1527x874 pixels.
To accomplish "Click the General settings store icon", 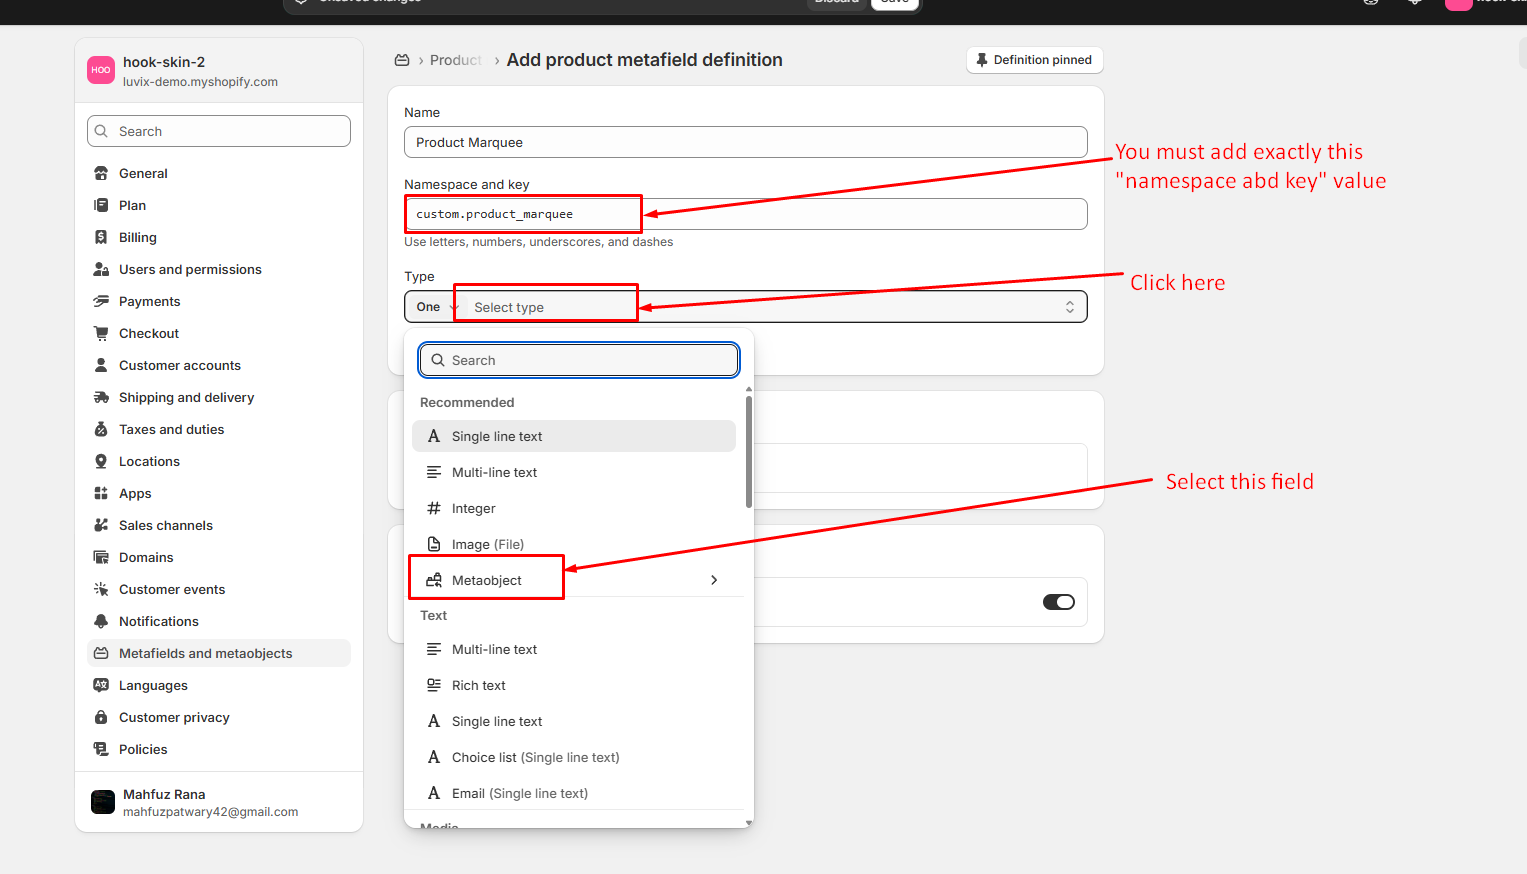I will [101, 173].
